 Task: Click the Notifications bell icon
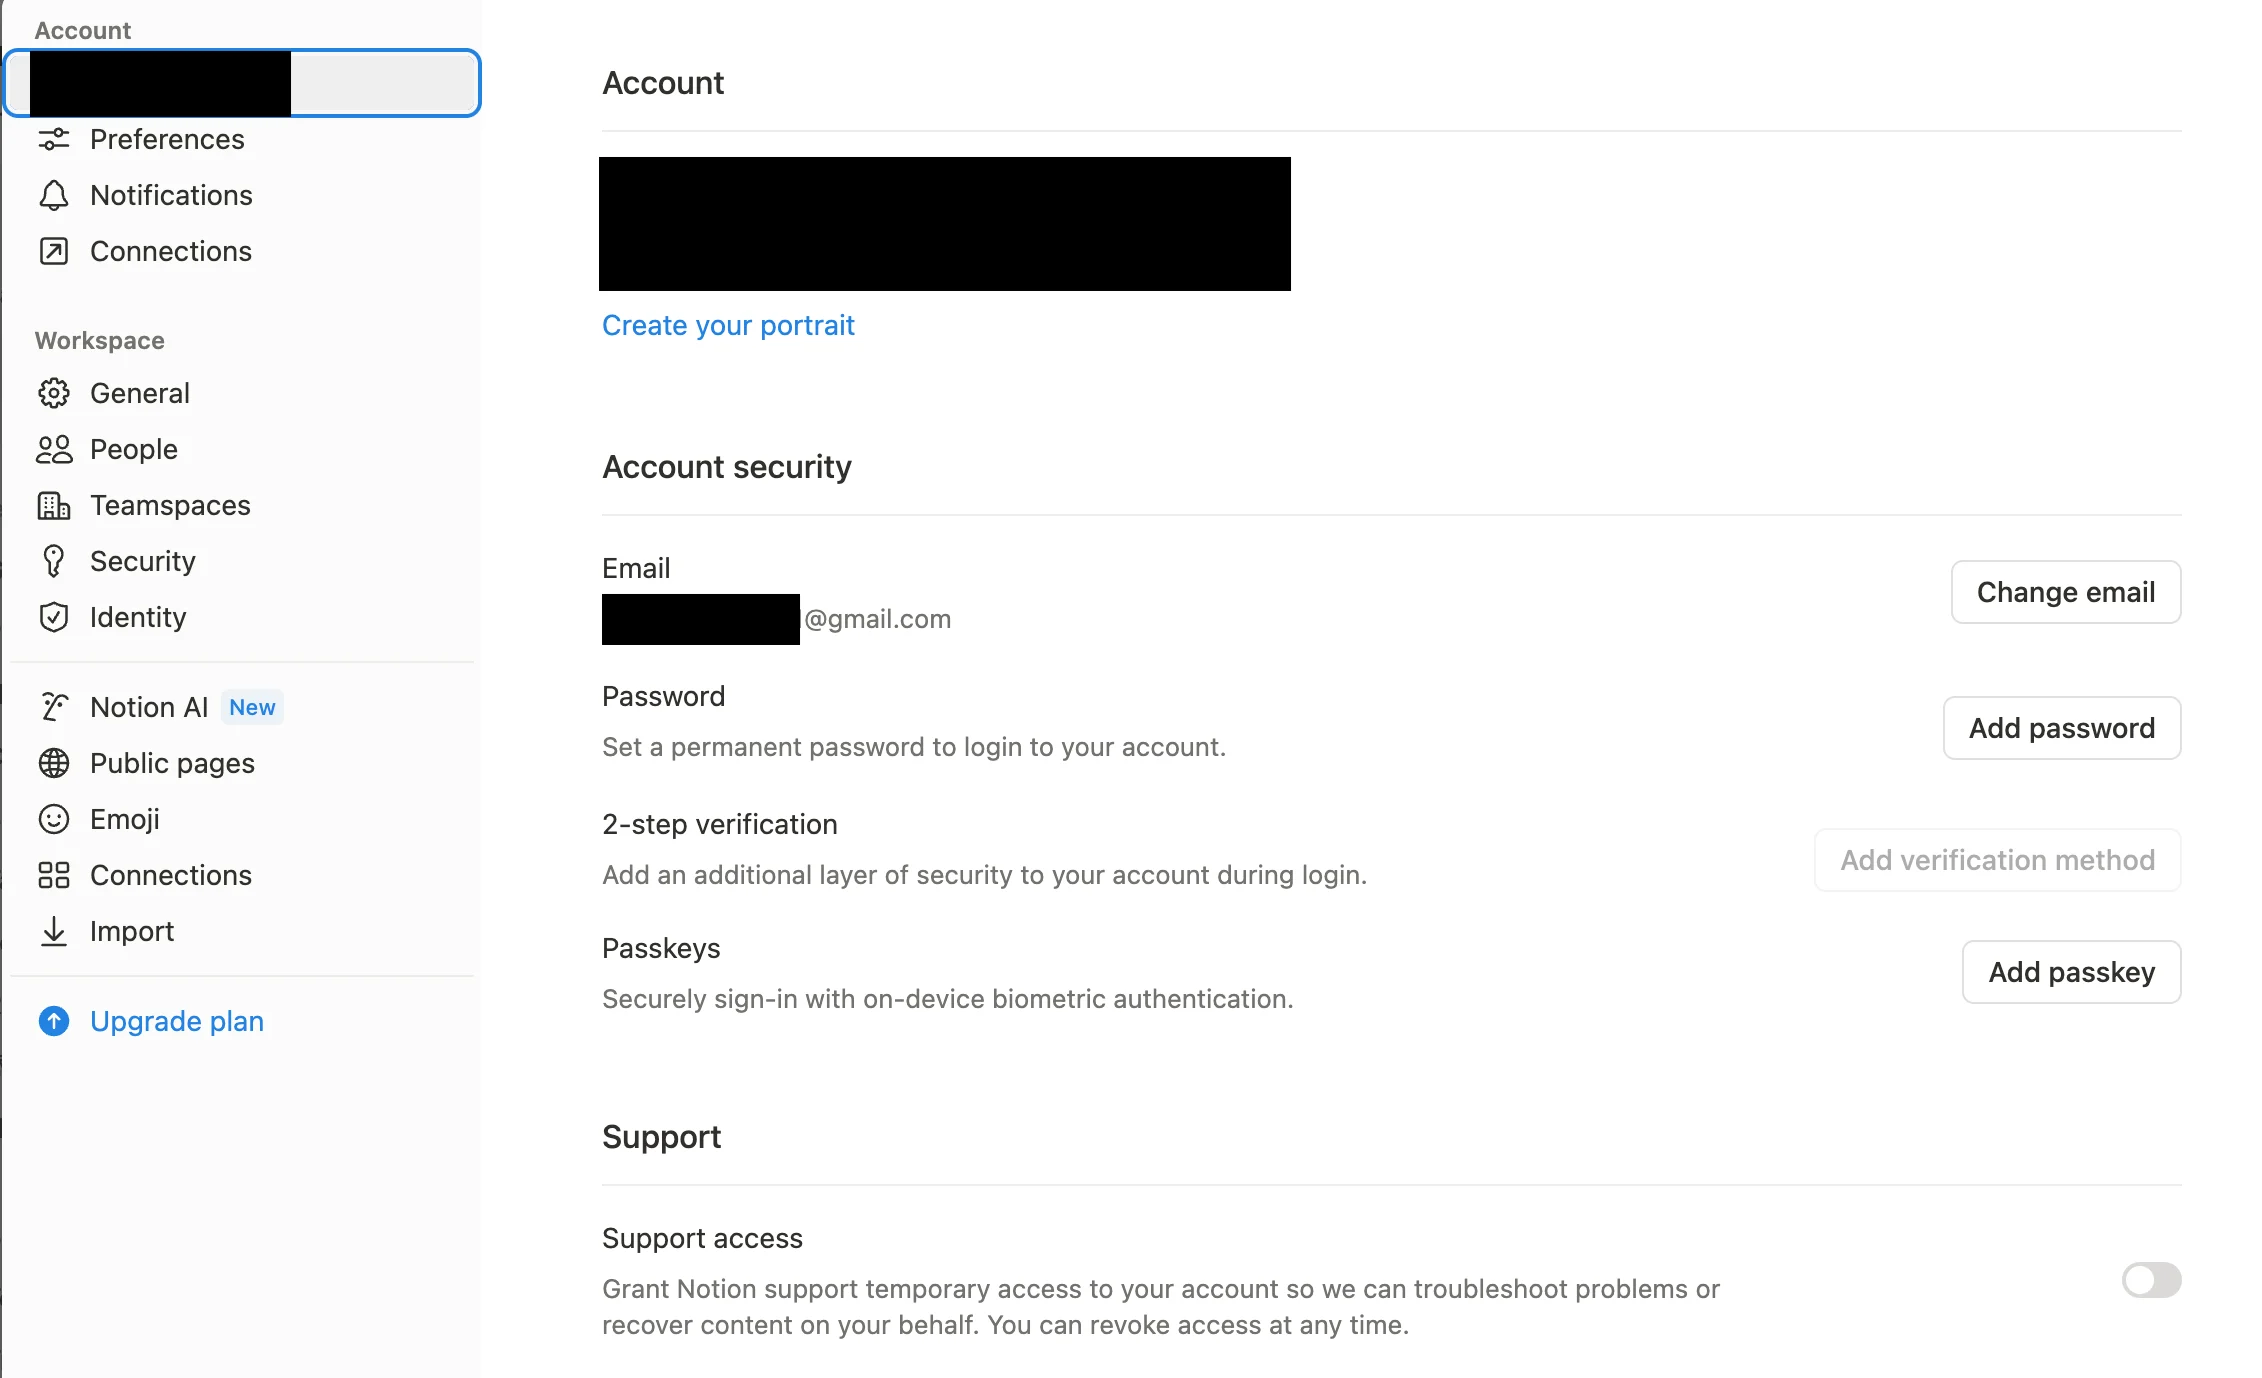54,195
